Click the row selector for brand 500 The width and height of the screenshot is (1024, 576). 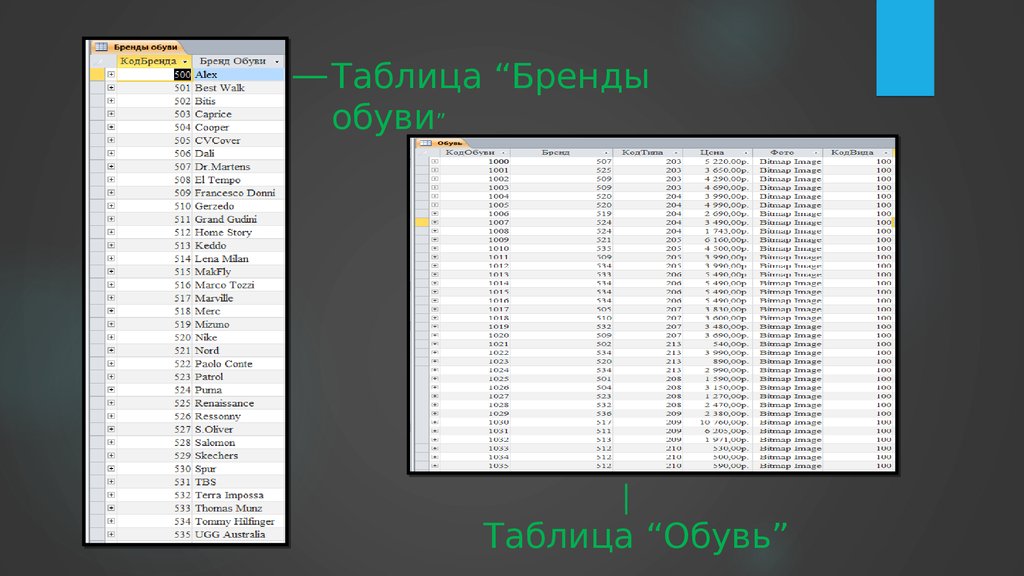[x=97, y=75]
